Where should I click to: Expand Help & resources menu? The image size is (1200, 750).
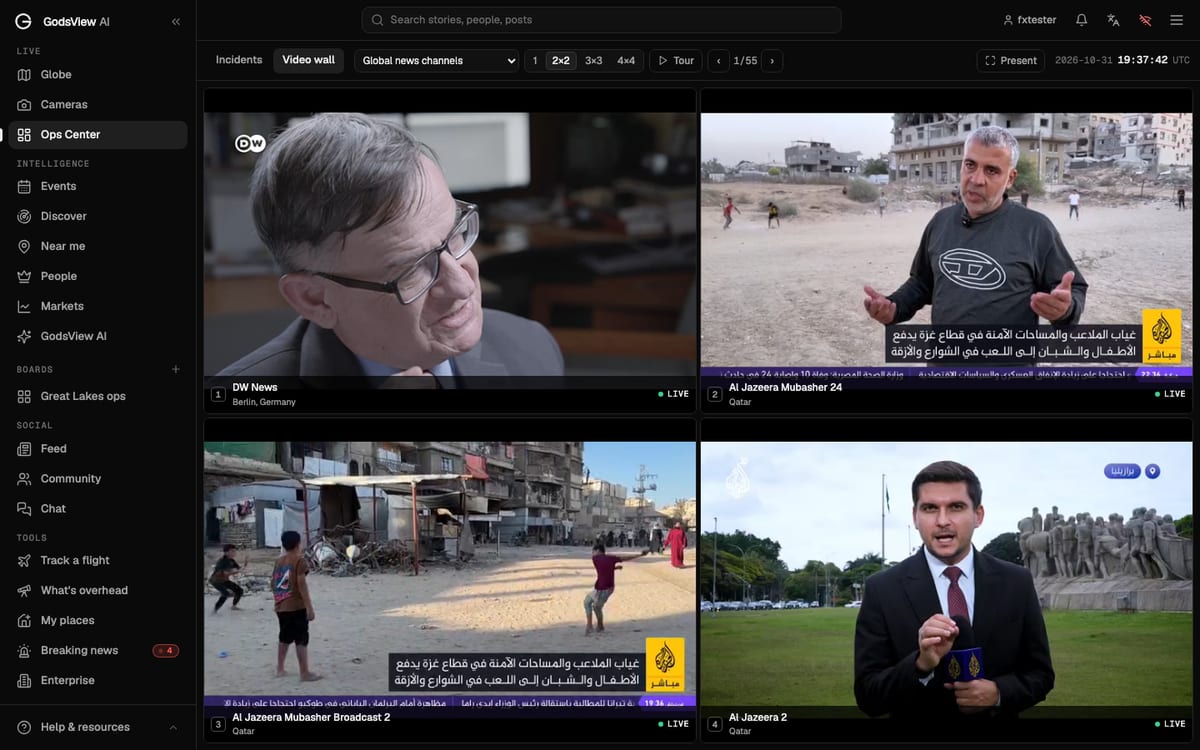[97, 727]
